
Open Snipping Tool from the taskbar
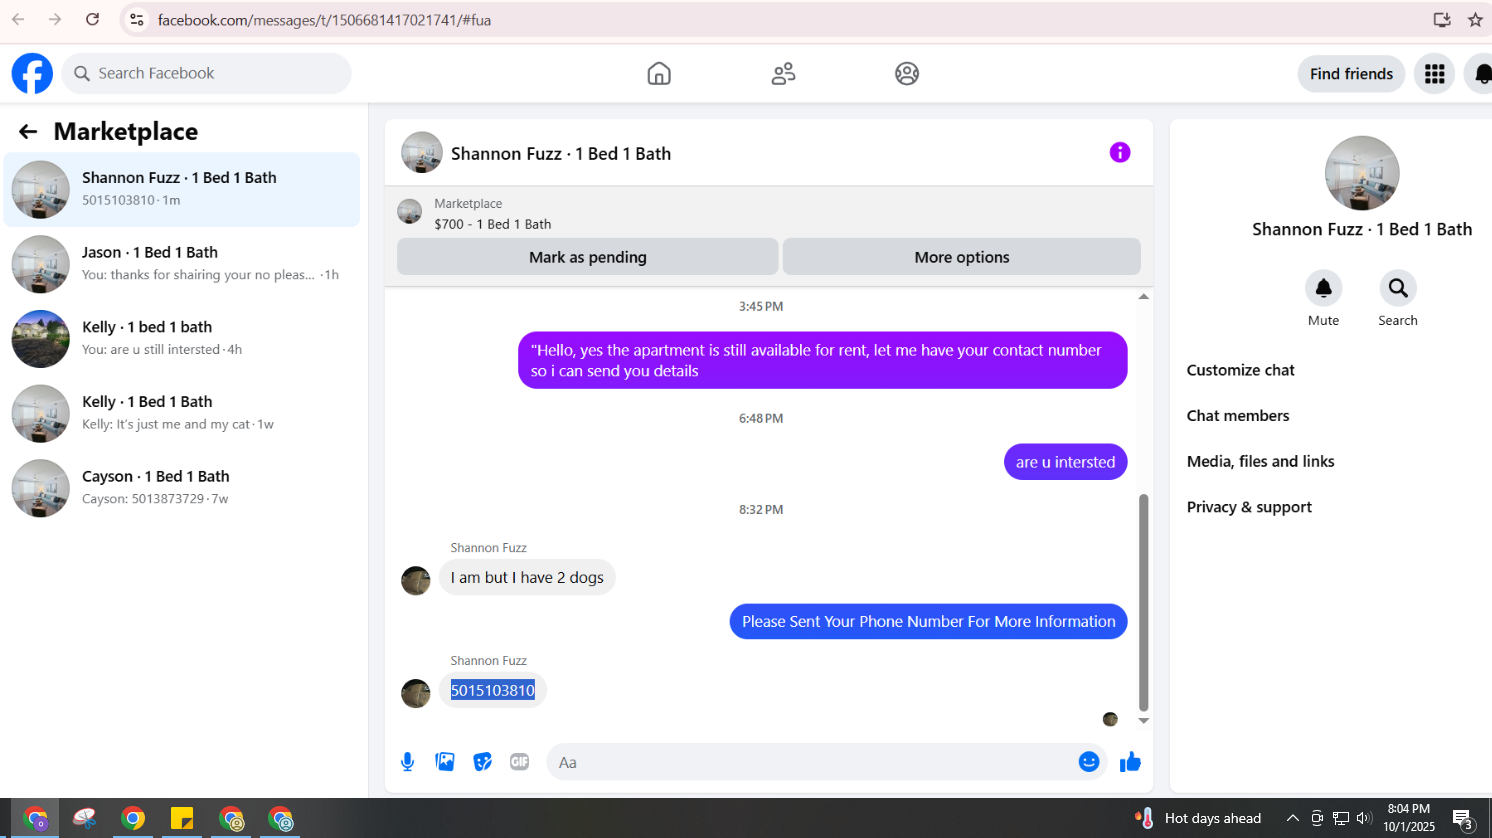coord(85,819)
